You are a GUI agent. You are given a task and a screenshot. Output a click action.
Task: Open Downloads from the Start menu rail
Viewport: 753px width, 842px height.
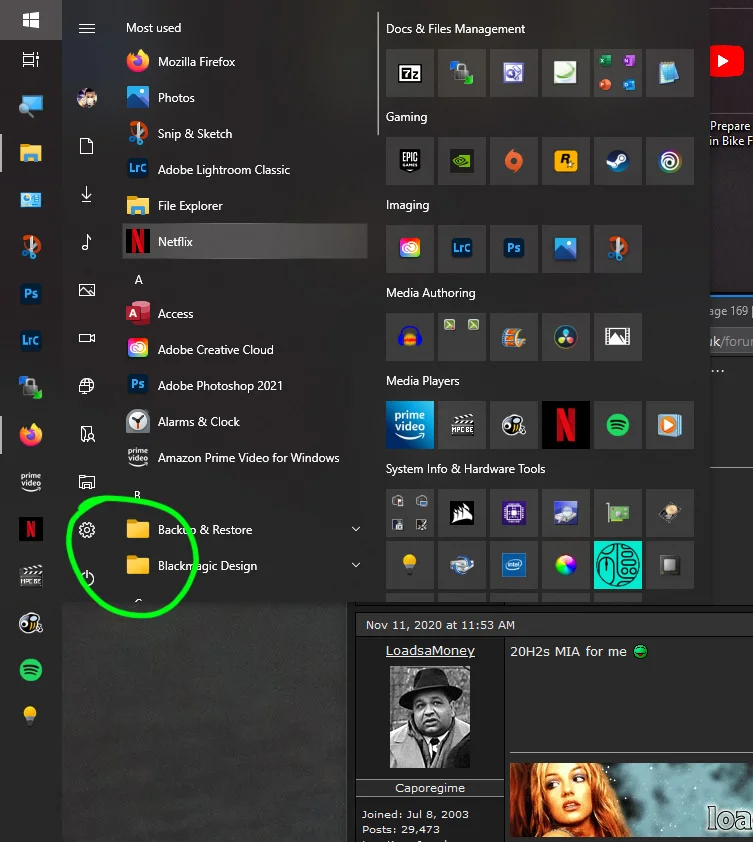[86, 194]
